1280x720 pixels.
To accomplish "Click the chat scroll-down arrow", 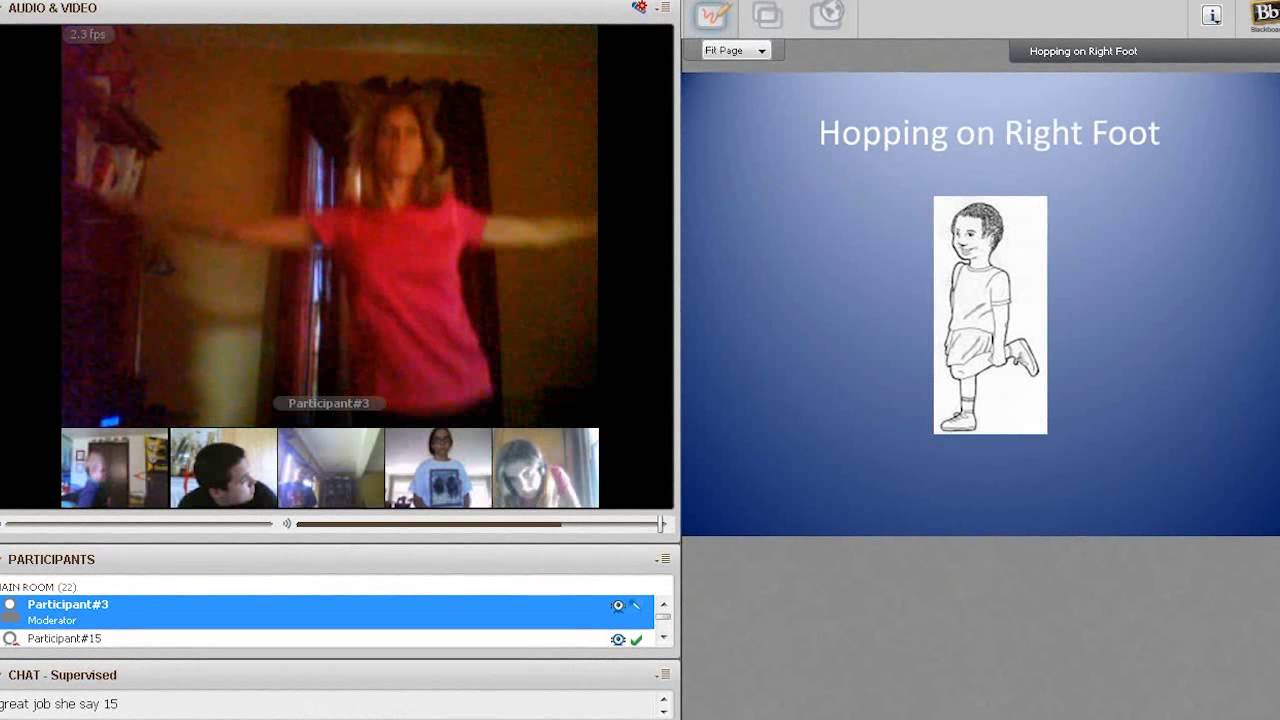I will [663, 712].
